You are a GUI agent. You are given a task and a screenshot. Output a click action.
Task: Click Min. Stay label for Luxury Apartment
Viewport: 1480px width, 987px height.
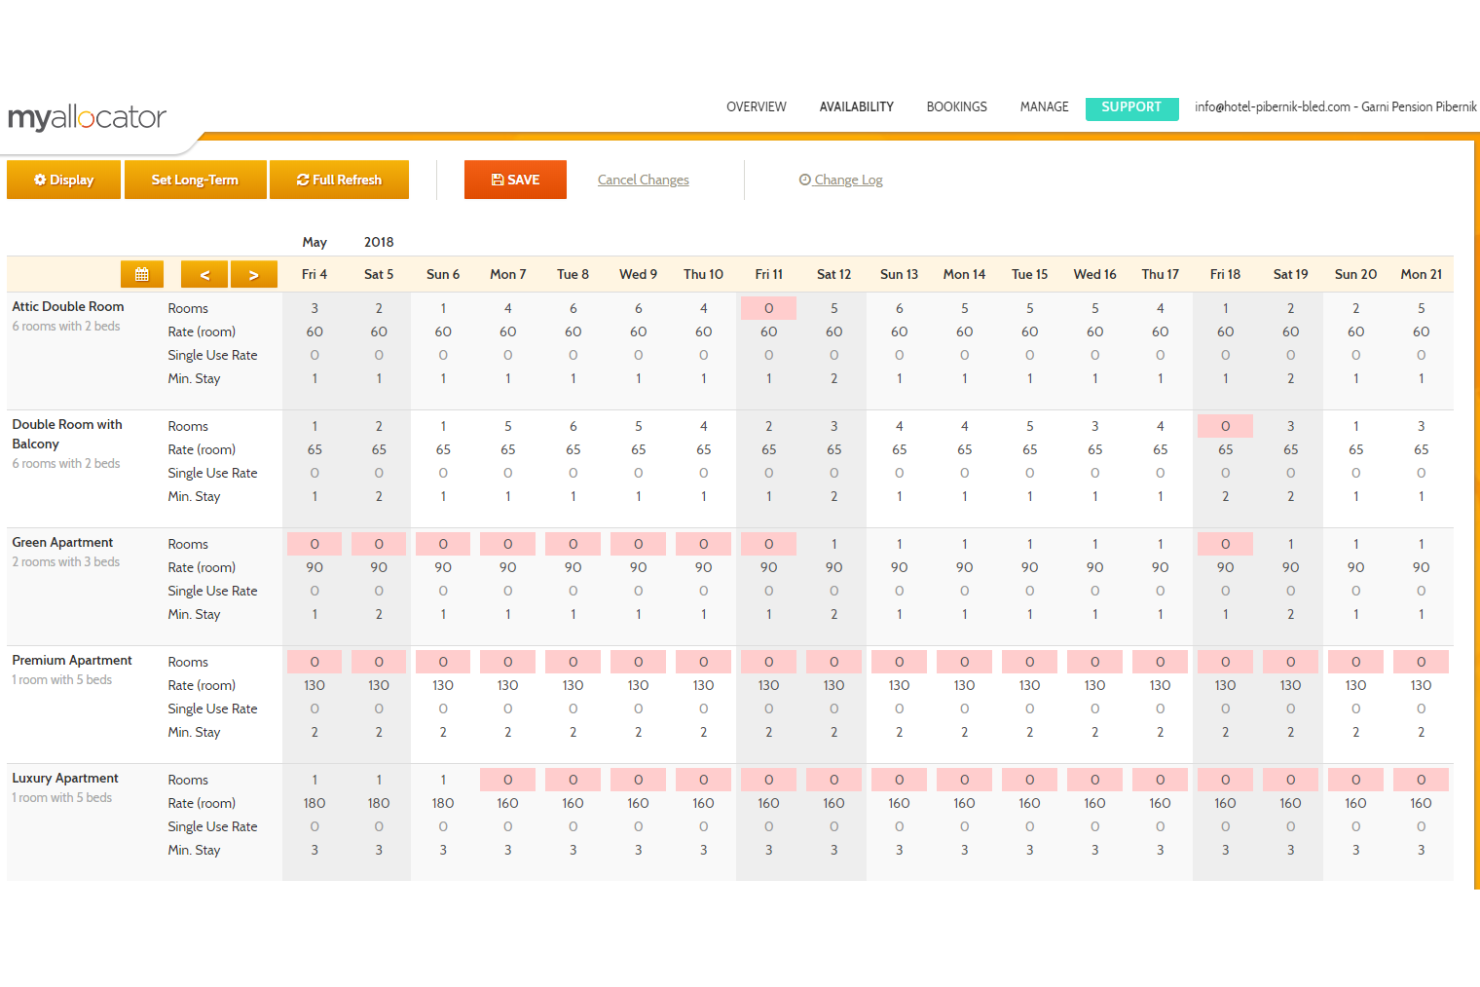click(194, 850)
